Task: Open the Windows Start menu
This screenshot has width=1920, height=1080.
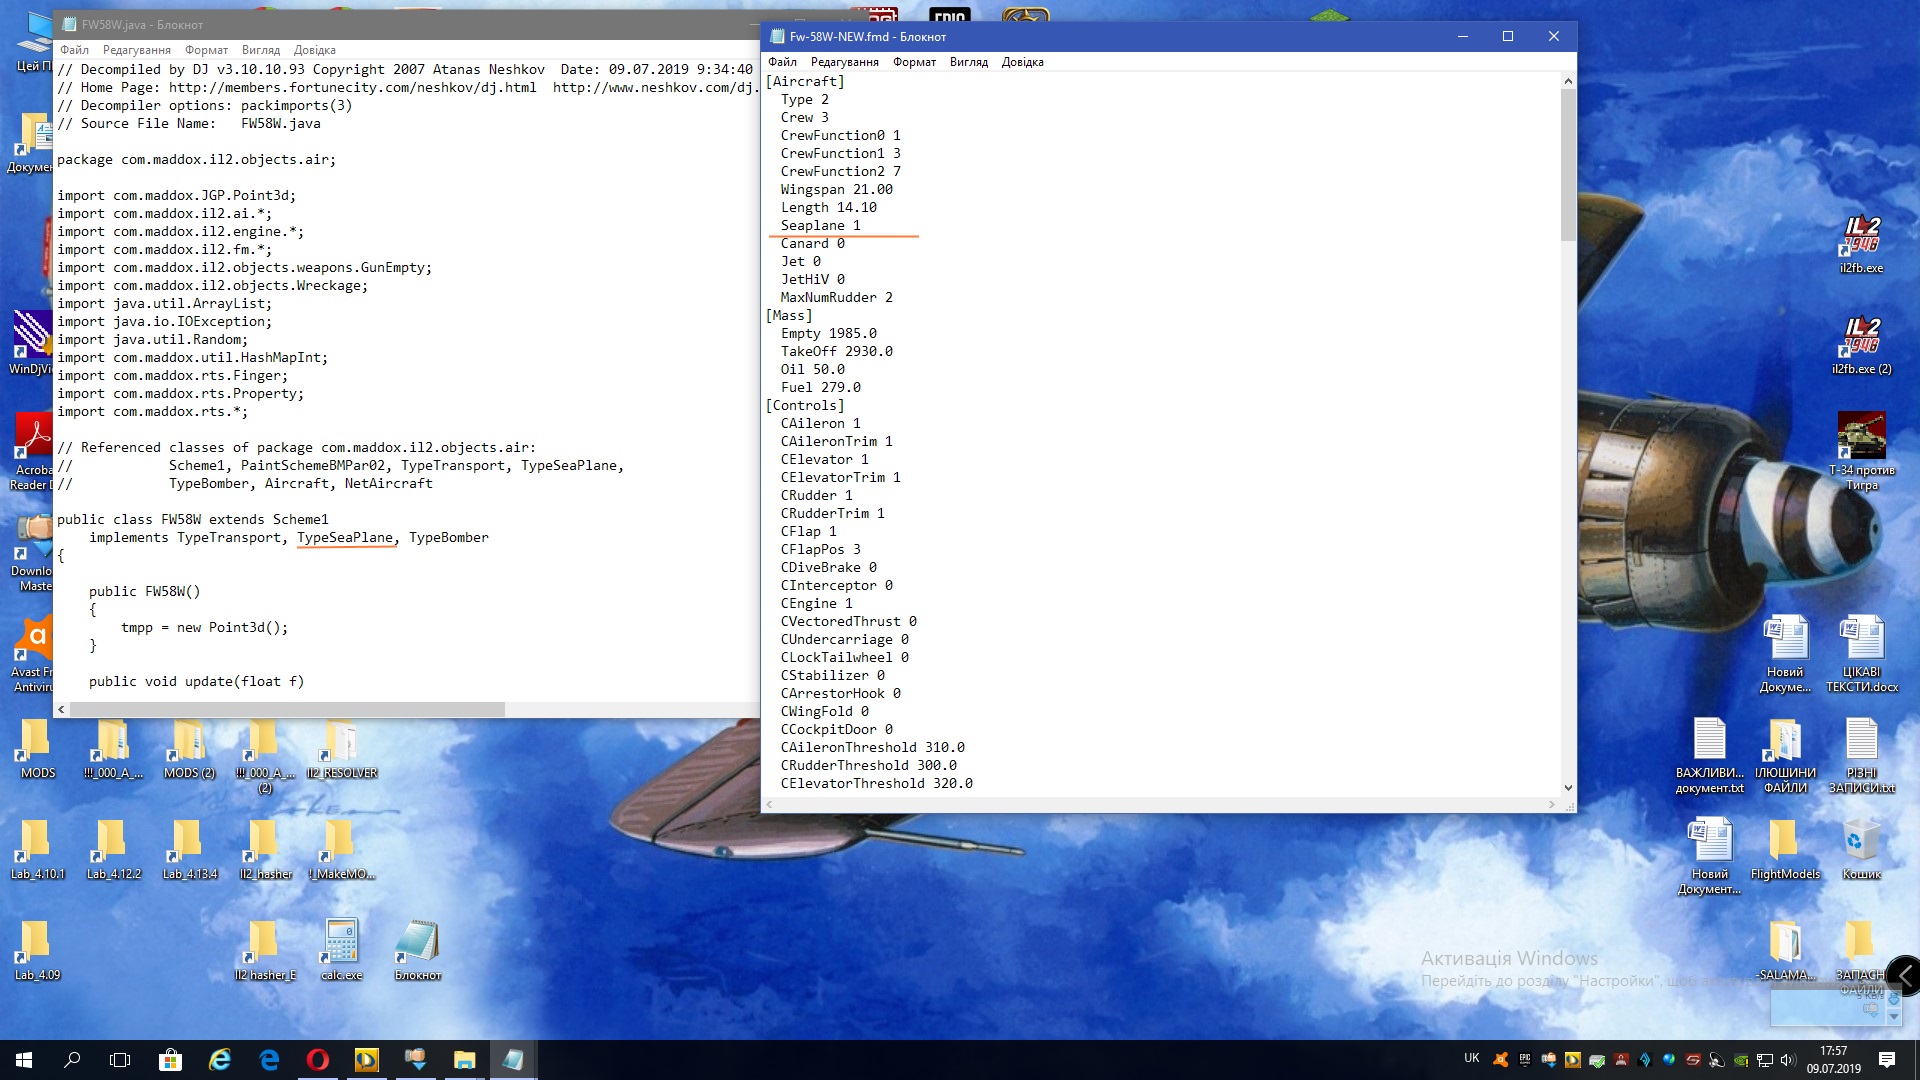Action: tap(24, 1060)
